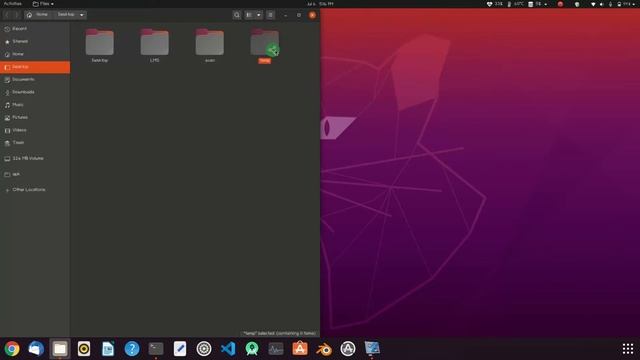Open Documents in the sidebar
Image resolution: width=640 pixels, height=360 pixels.
click(x=35, y=80)
